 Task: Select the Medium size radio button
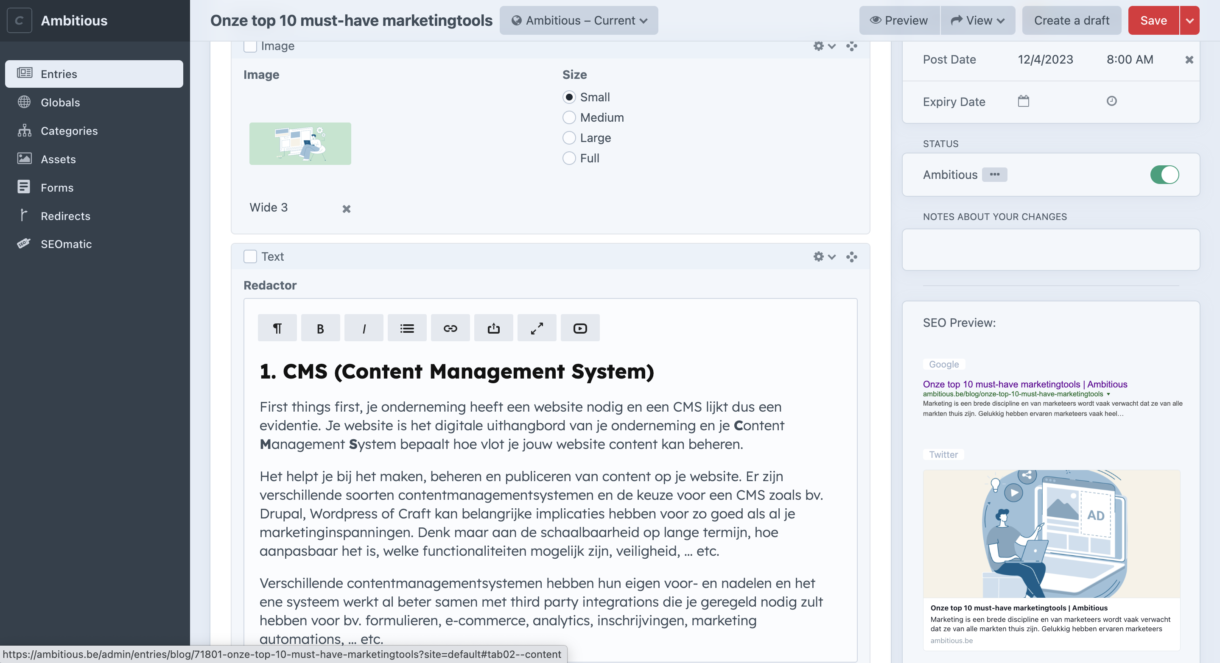click(x=569, y=117)
